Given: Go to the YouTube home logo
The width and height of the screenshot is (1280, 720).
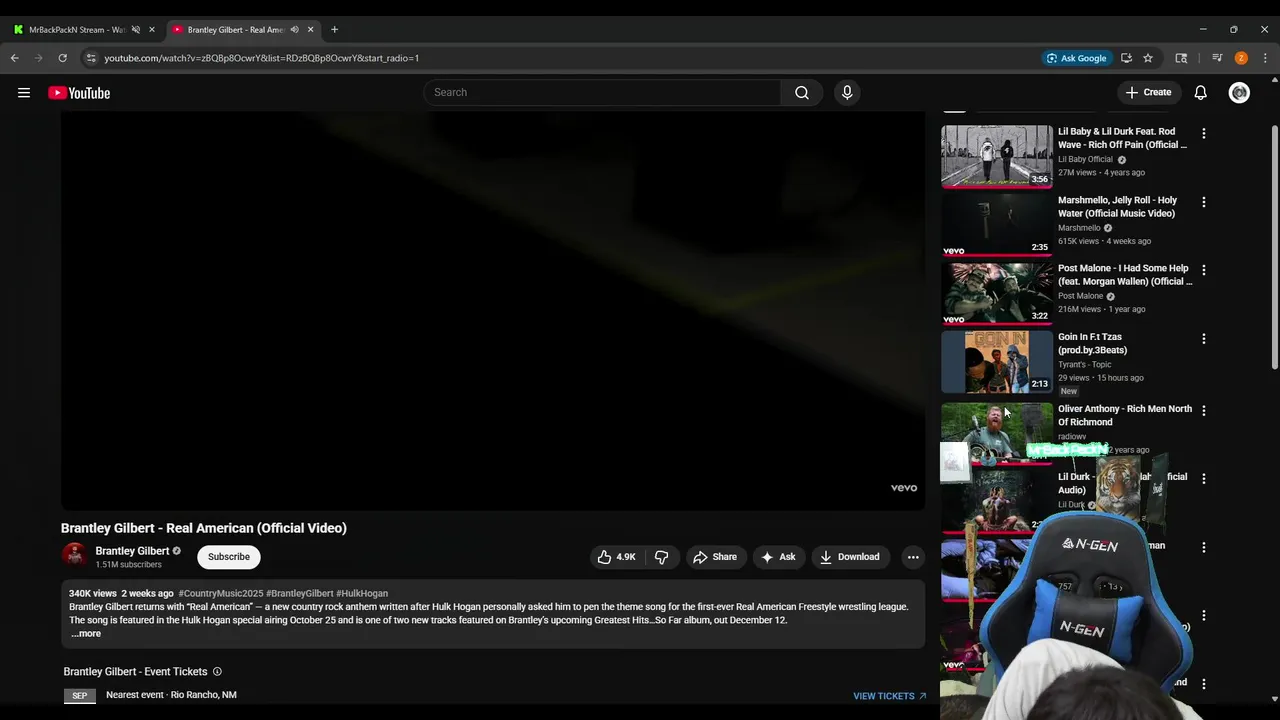Looking at the screenshot, I should point(79,93).
